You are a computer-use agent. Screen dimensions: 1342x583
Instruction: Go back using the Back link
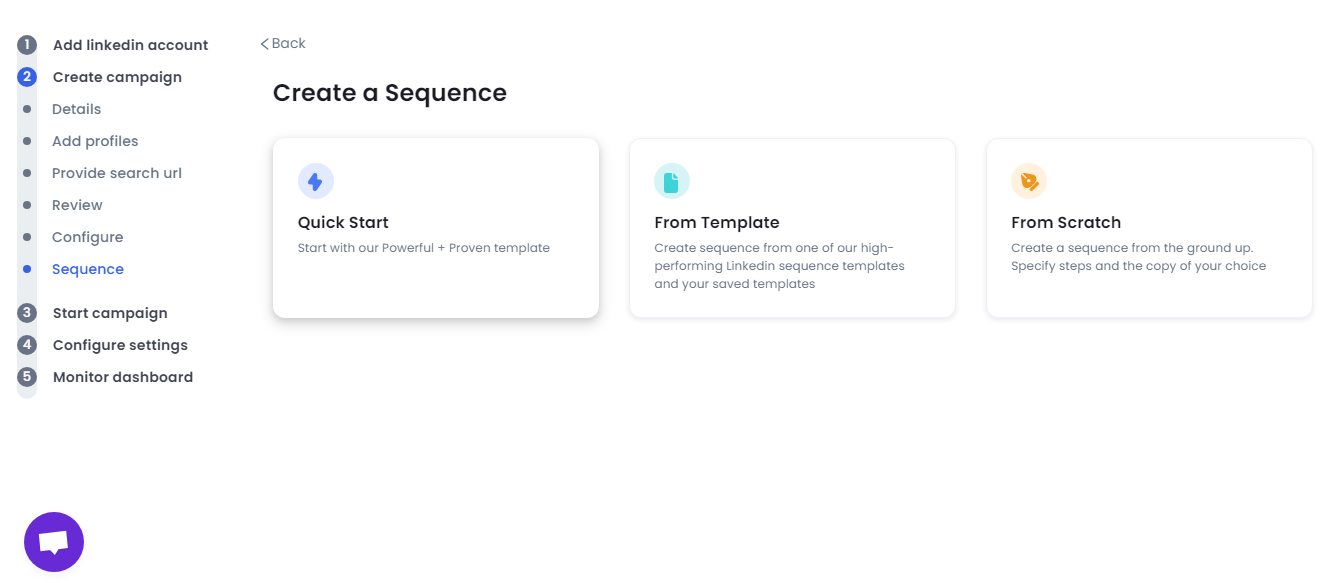pos(283,43)
